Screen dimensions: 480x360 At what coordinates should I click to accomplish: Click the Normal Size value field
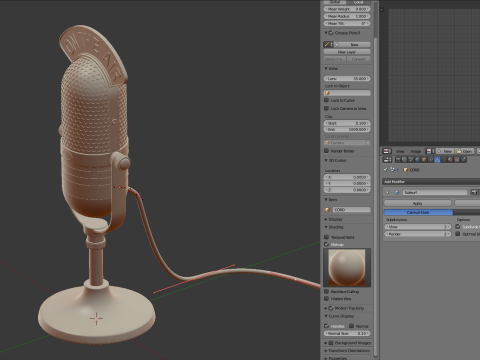coord(347,333)
